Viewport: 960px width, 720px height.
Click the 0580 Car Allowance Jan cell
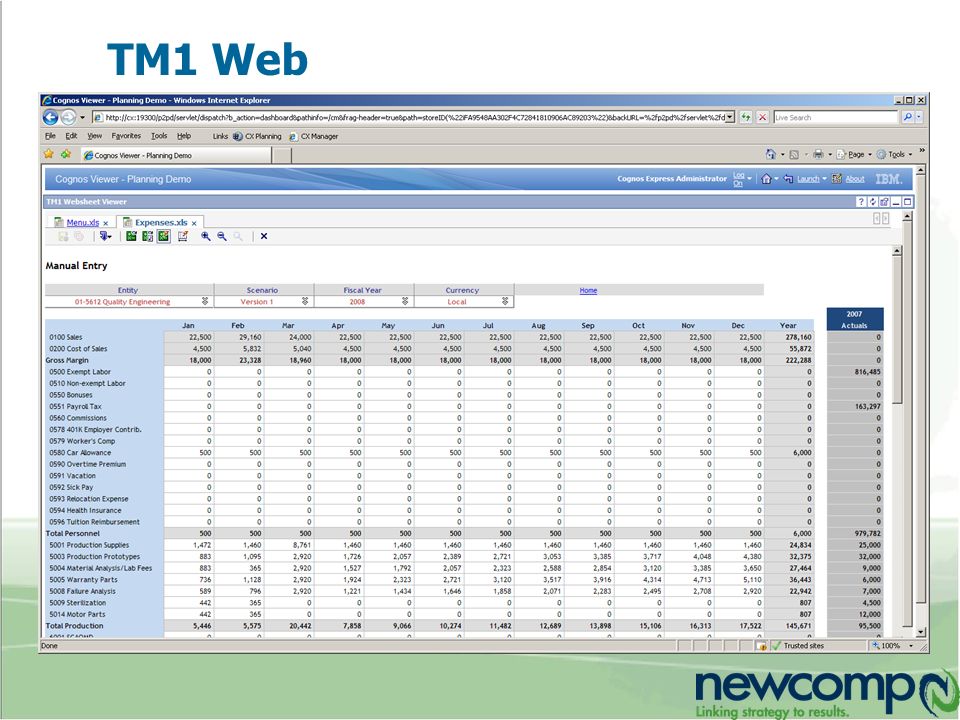pyautogui.click(x=189, y=453)
